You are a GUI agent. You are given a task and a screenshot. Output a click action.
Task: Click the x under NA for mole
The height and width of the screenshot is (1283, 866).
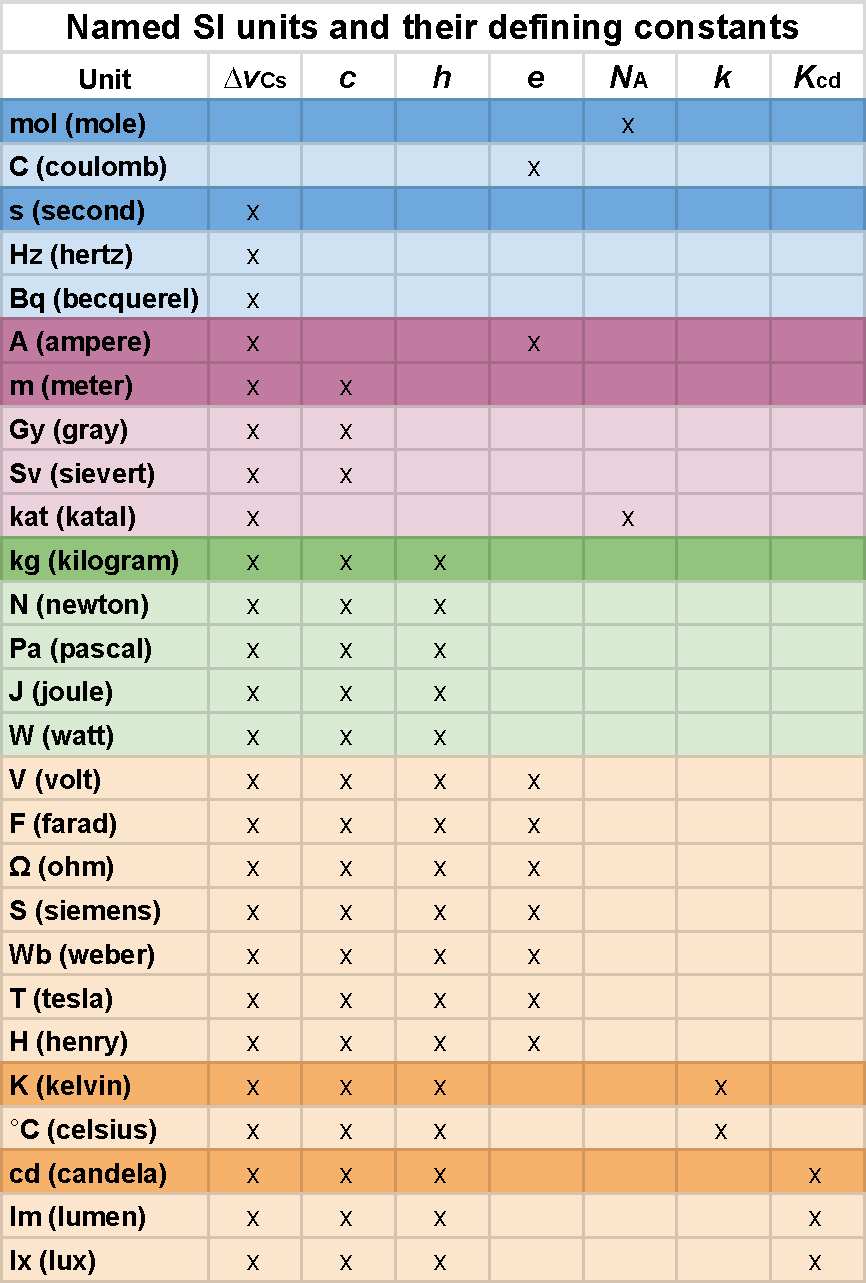(x=628, y=125)
